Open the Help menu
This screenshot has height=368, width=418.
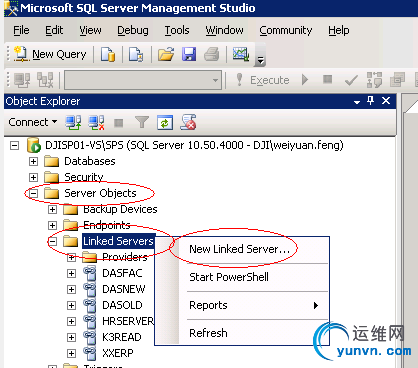339,30
